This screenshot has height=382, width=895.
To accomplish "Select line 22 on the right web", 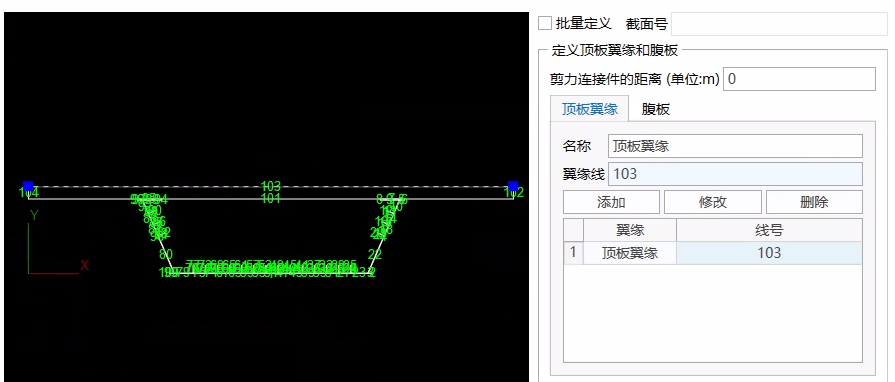I will click(x=375, y=254).
